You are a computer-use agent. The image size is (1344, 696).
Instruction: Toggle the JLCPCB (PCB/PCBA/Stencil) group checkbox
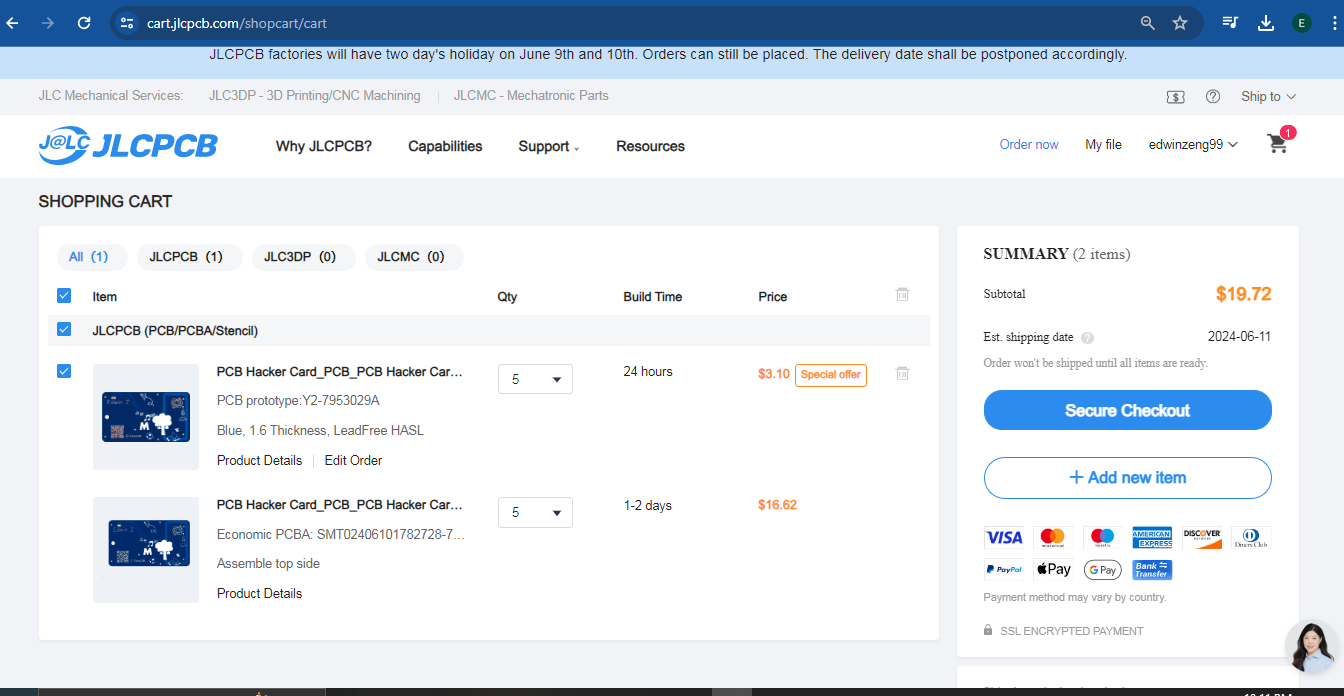point(64,329)
